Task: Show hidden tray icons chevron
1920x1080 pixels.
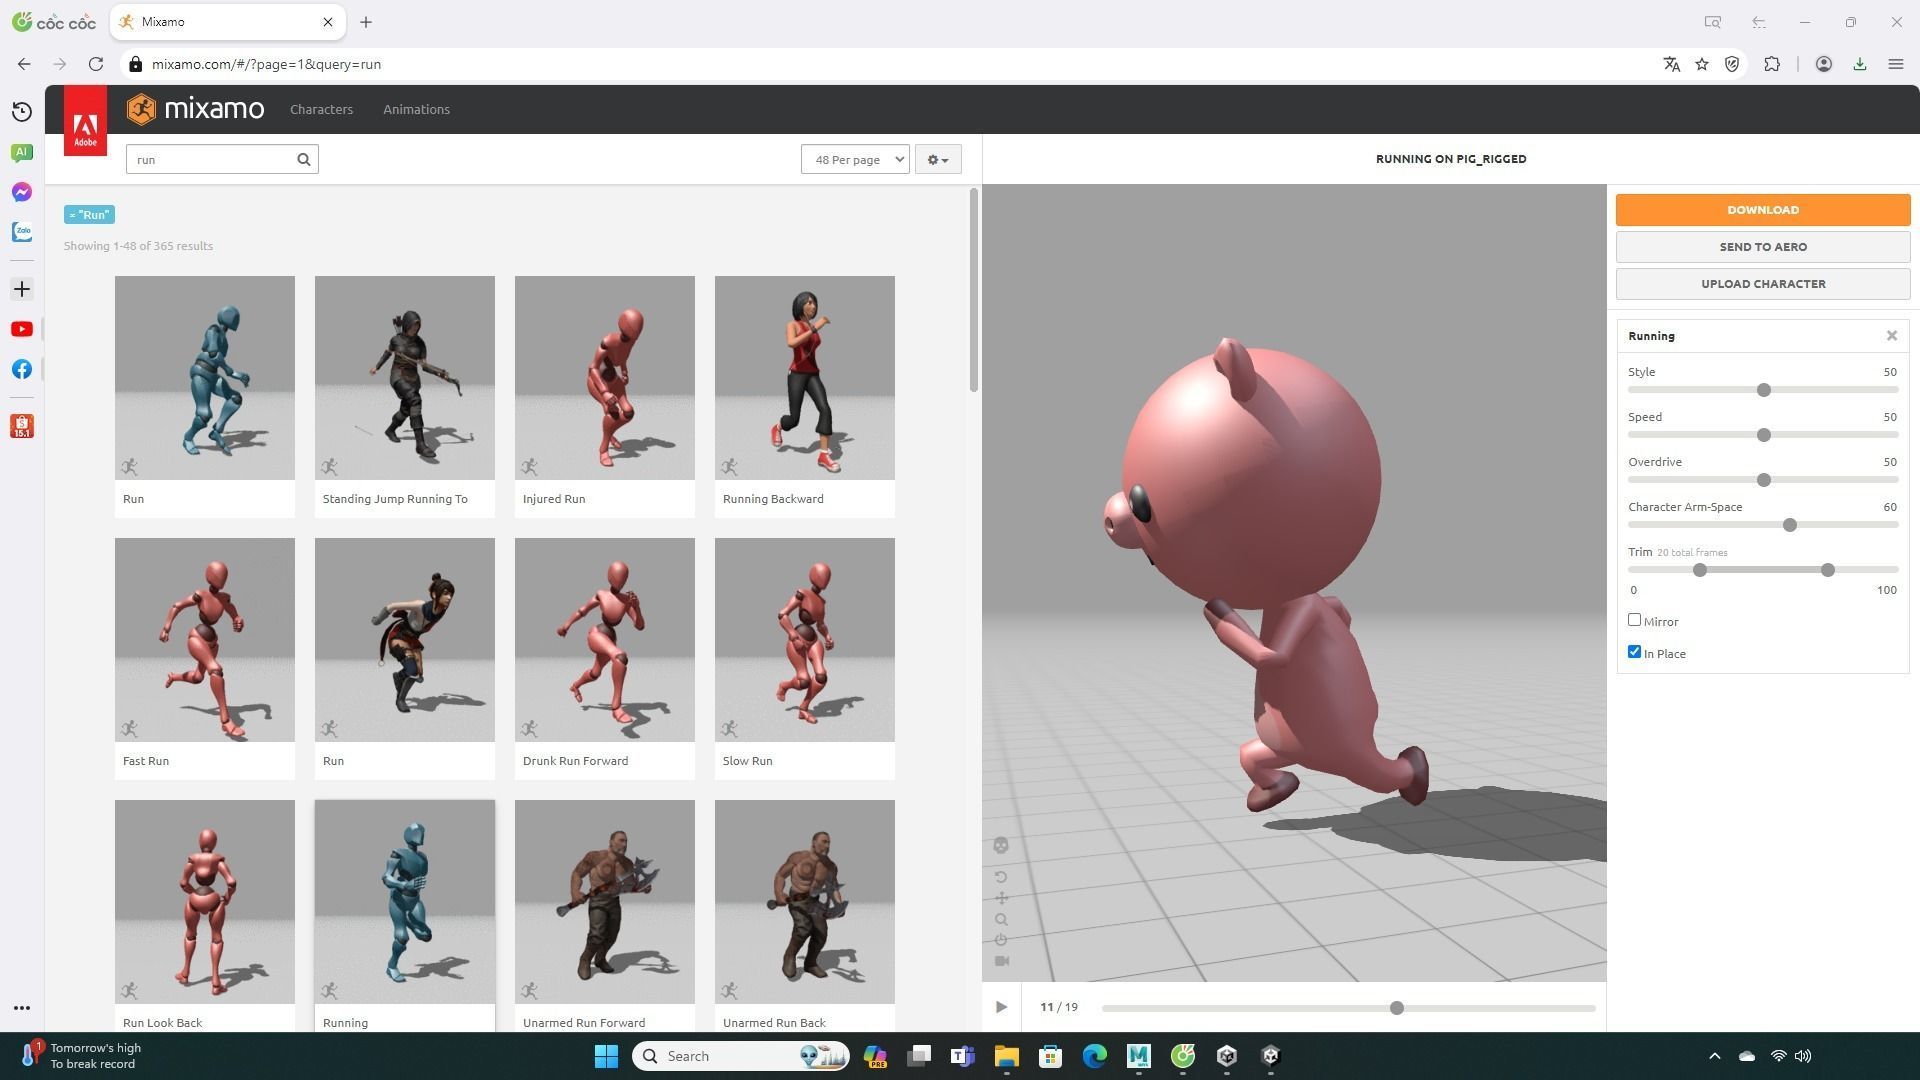Action: pos(1714,1056)
